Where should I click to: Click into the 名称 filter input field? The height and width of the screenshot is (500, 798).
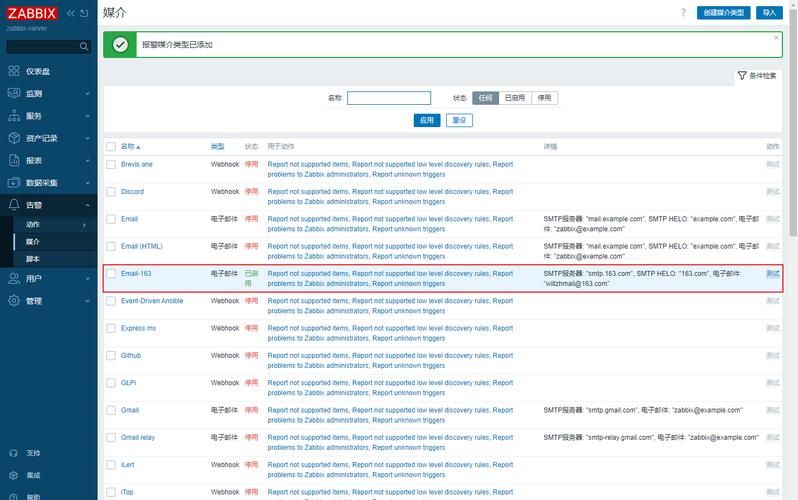pos(389,98)
